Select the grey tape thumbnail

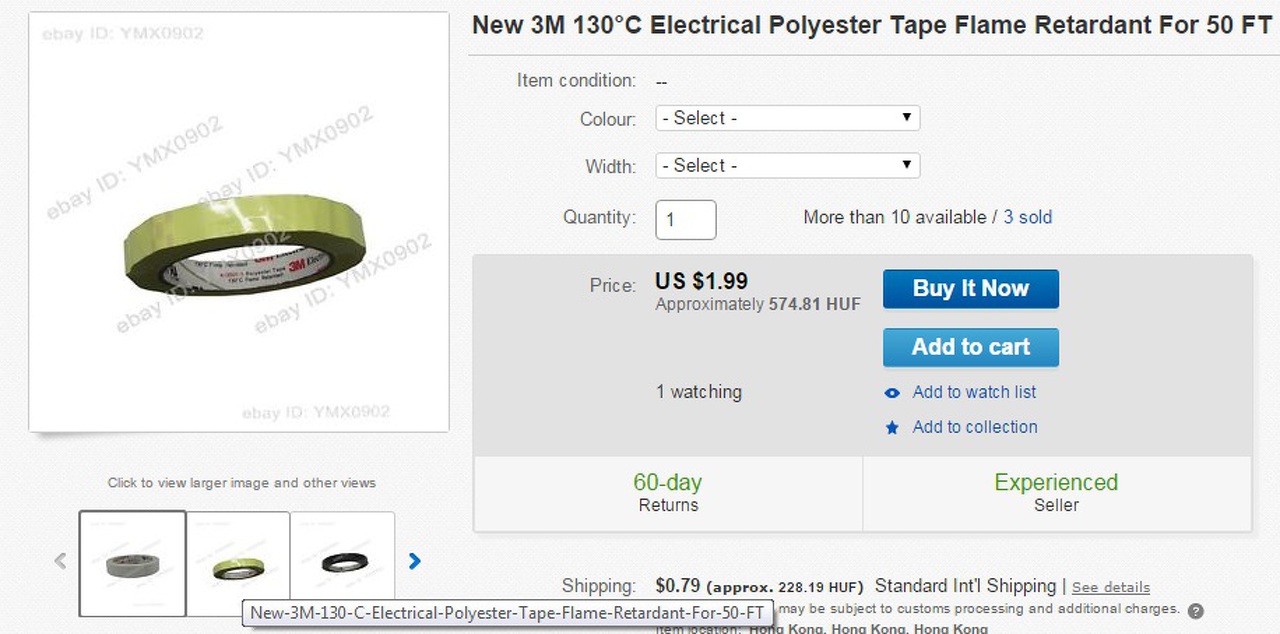click(133, 561)
